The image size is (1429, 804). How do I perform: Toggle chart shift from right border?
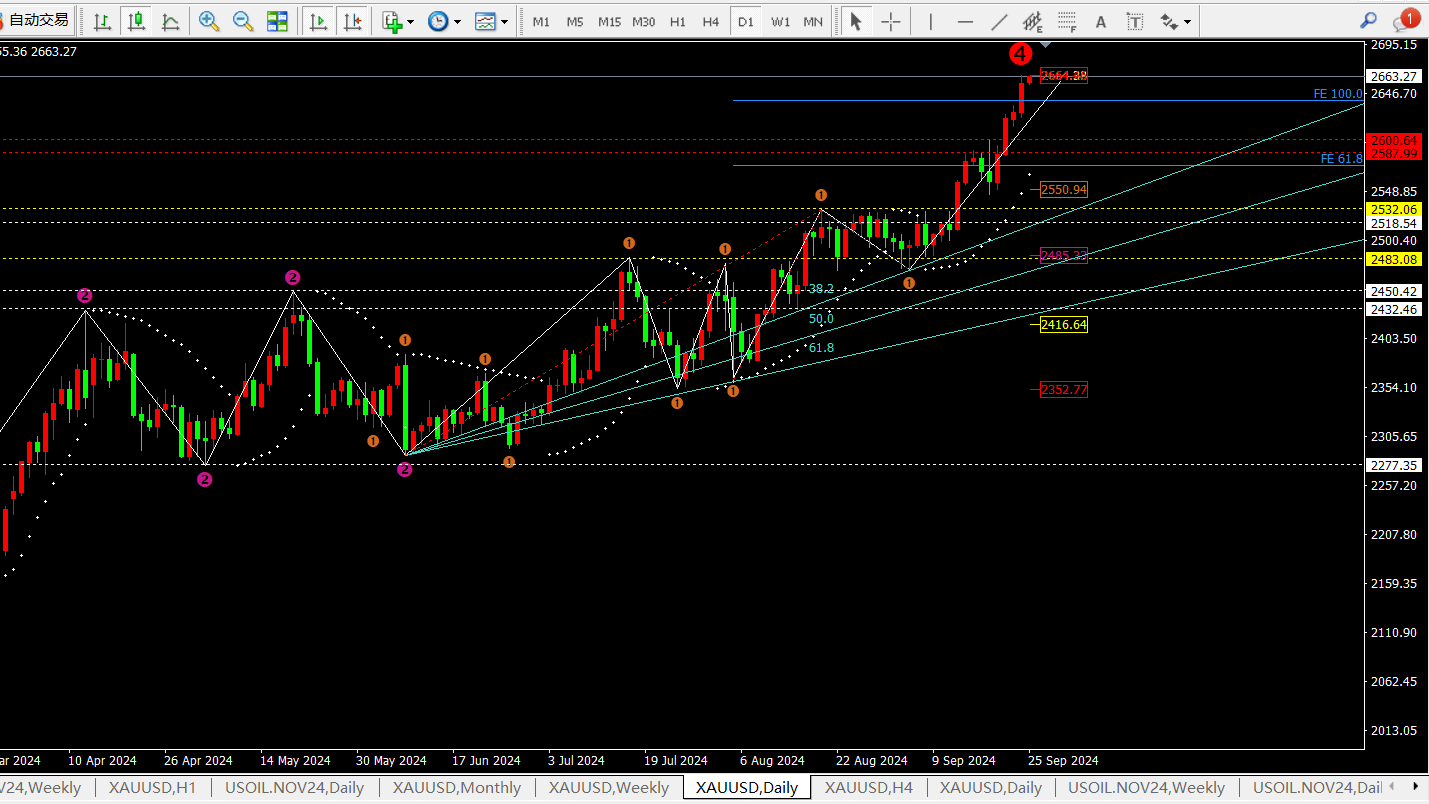click(351, 20)
